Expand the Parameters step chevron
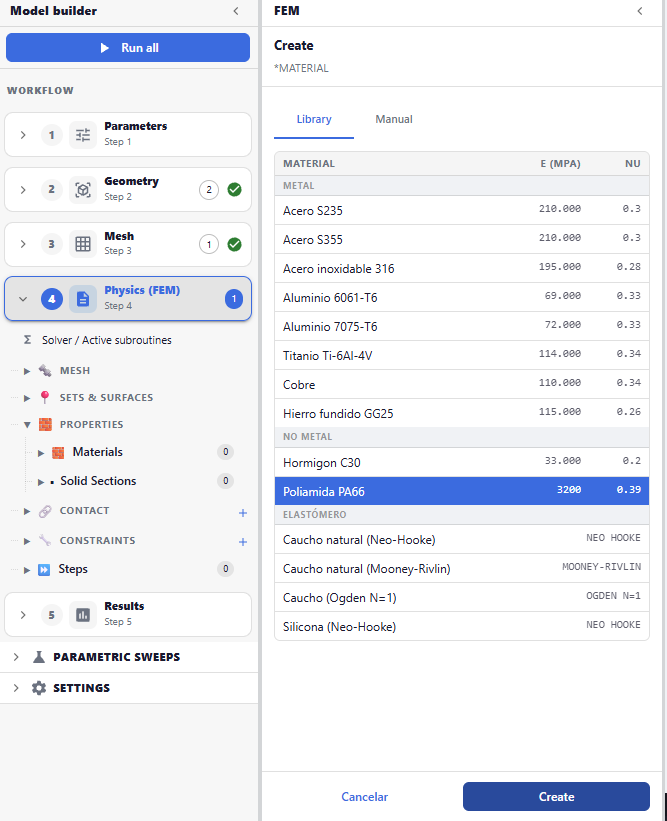 (x=23, y=135)
